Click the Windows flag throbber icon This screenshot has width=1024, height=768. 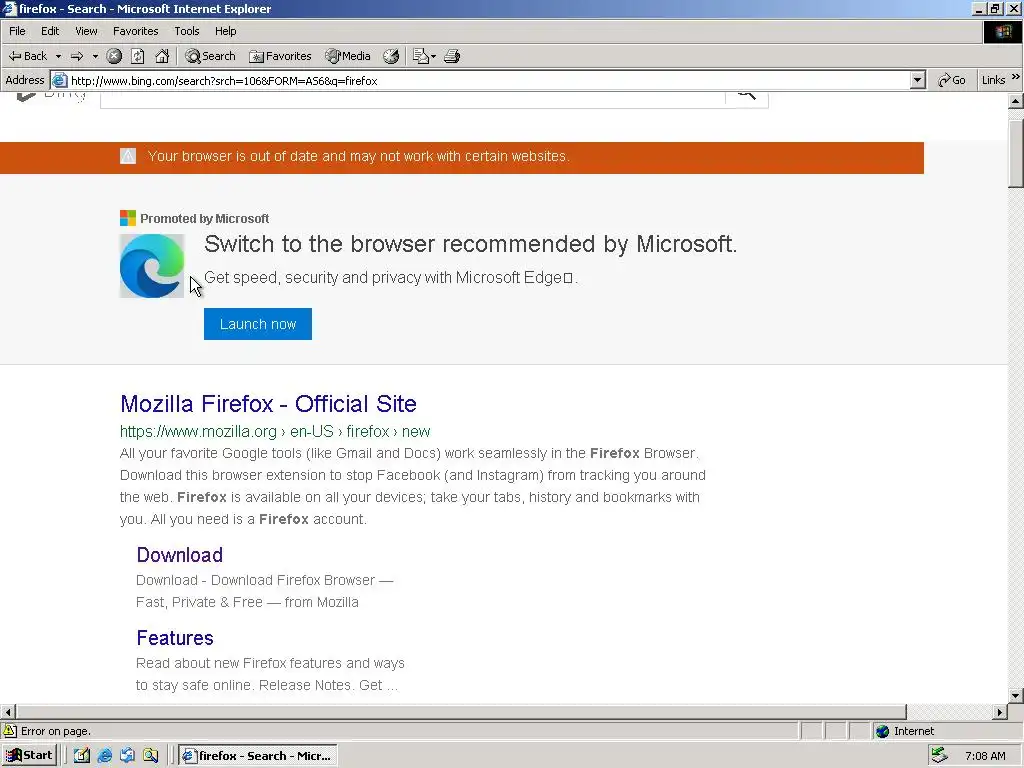pos(1002,31)
